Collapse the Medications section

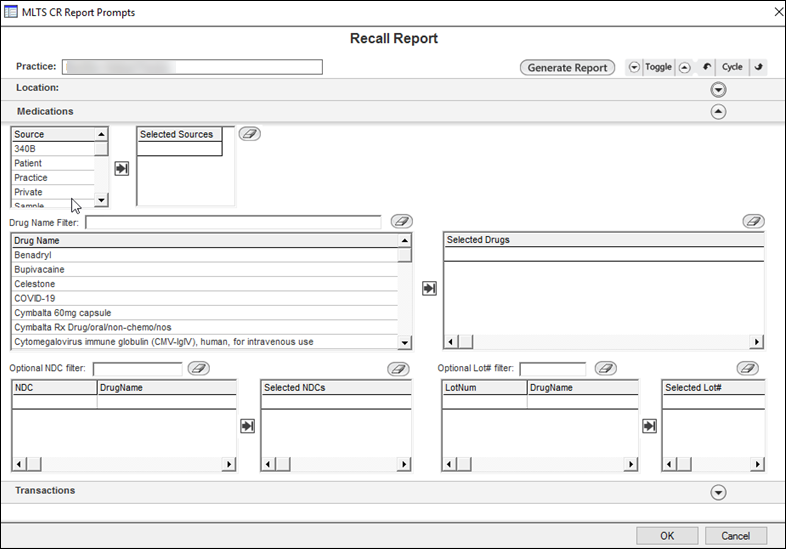click(x=718, y=112)
